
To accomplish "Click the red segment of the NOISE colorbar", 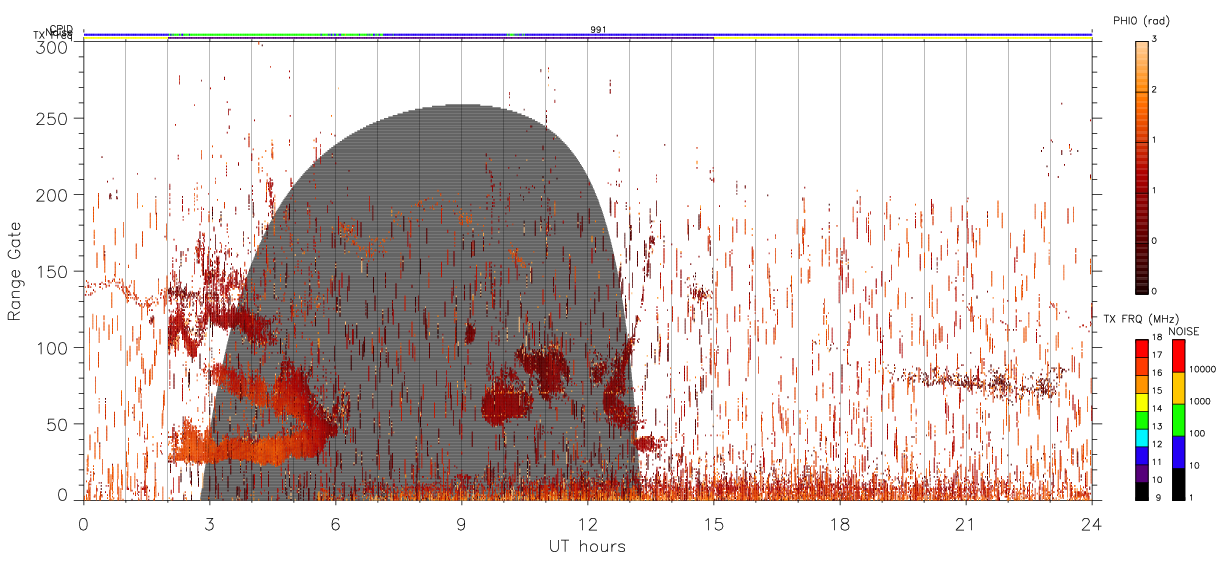I will [x=1178, y=356].
